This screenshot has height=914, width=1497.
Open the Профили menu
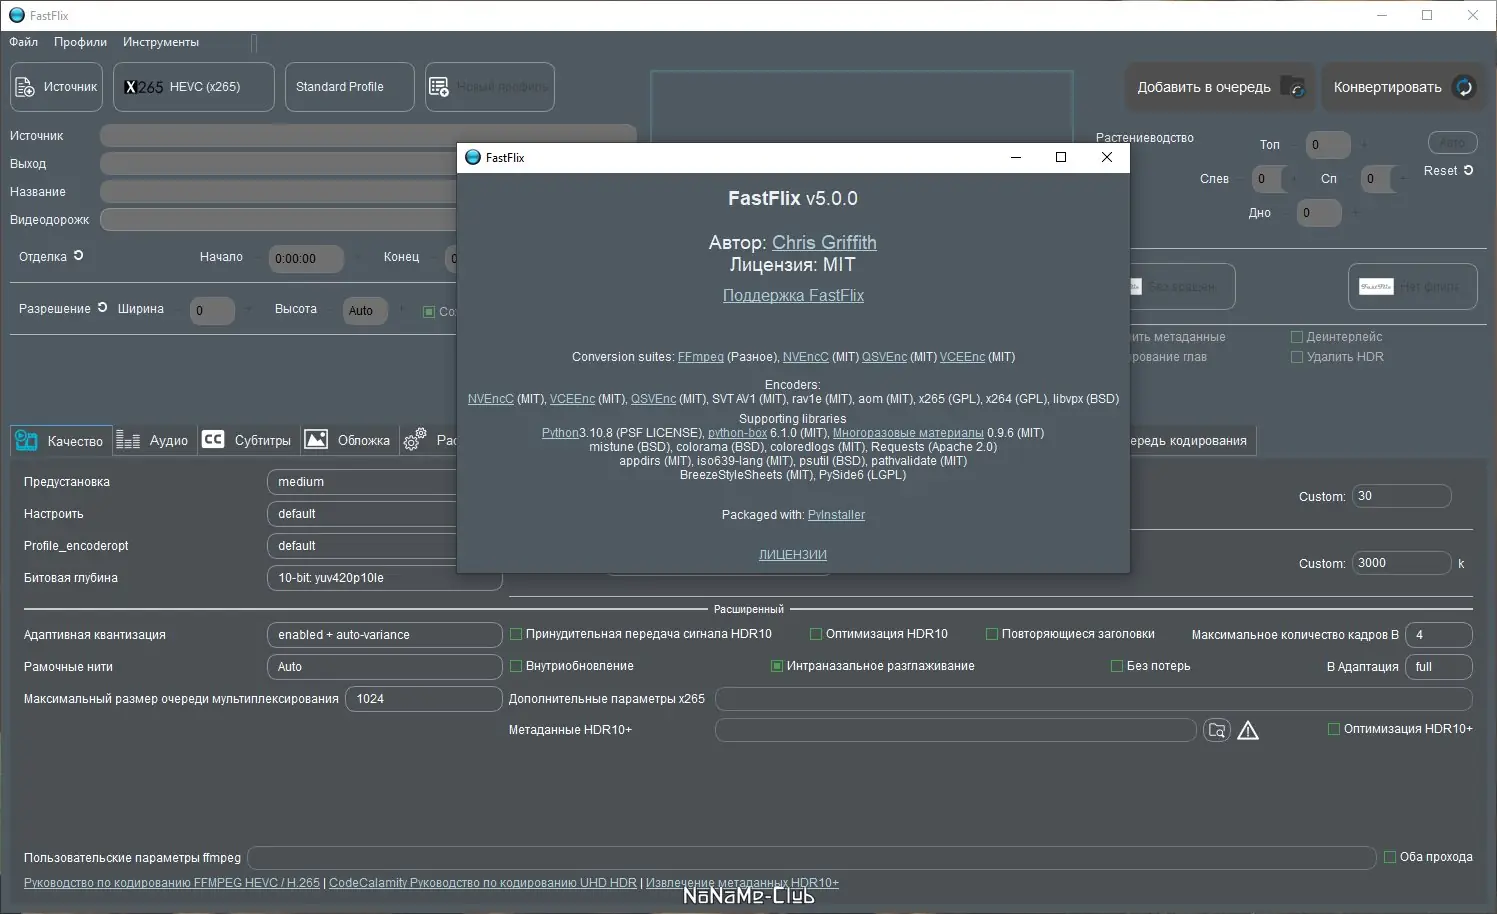pyautogui.click(x=80, y=42)
